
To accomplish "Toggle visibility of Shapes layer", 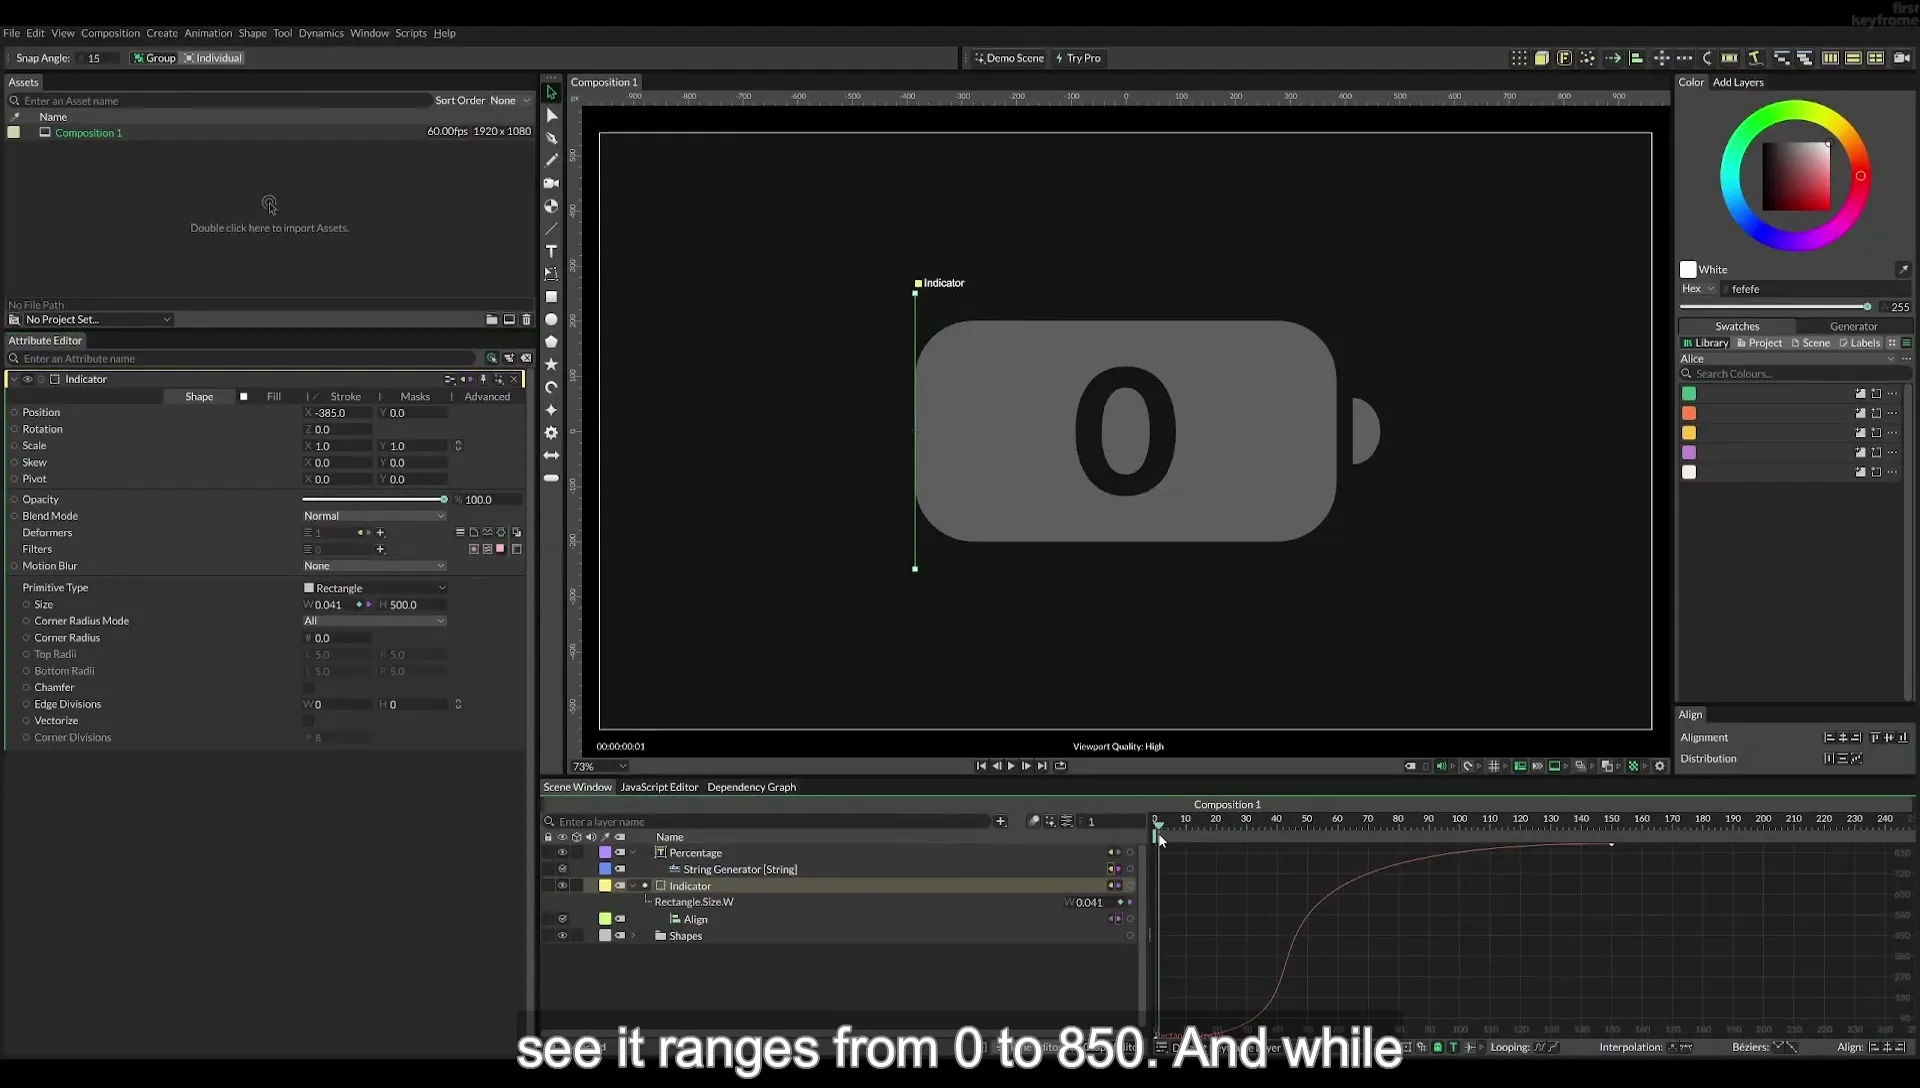I will (562, 936).
